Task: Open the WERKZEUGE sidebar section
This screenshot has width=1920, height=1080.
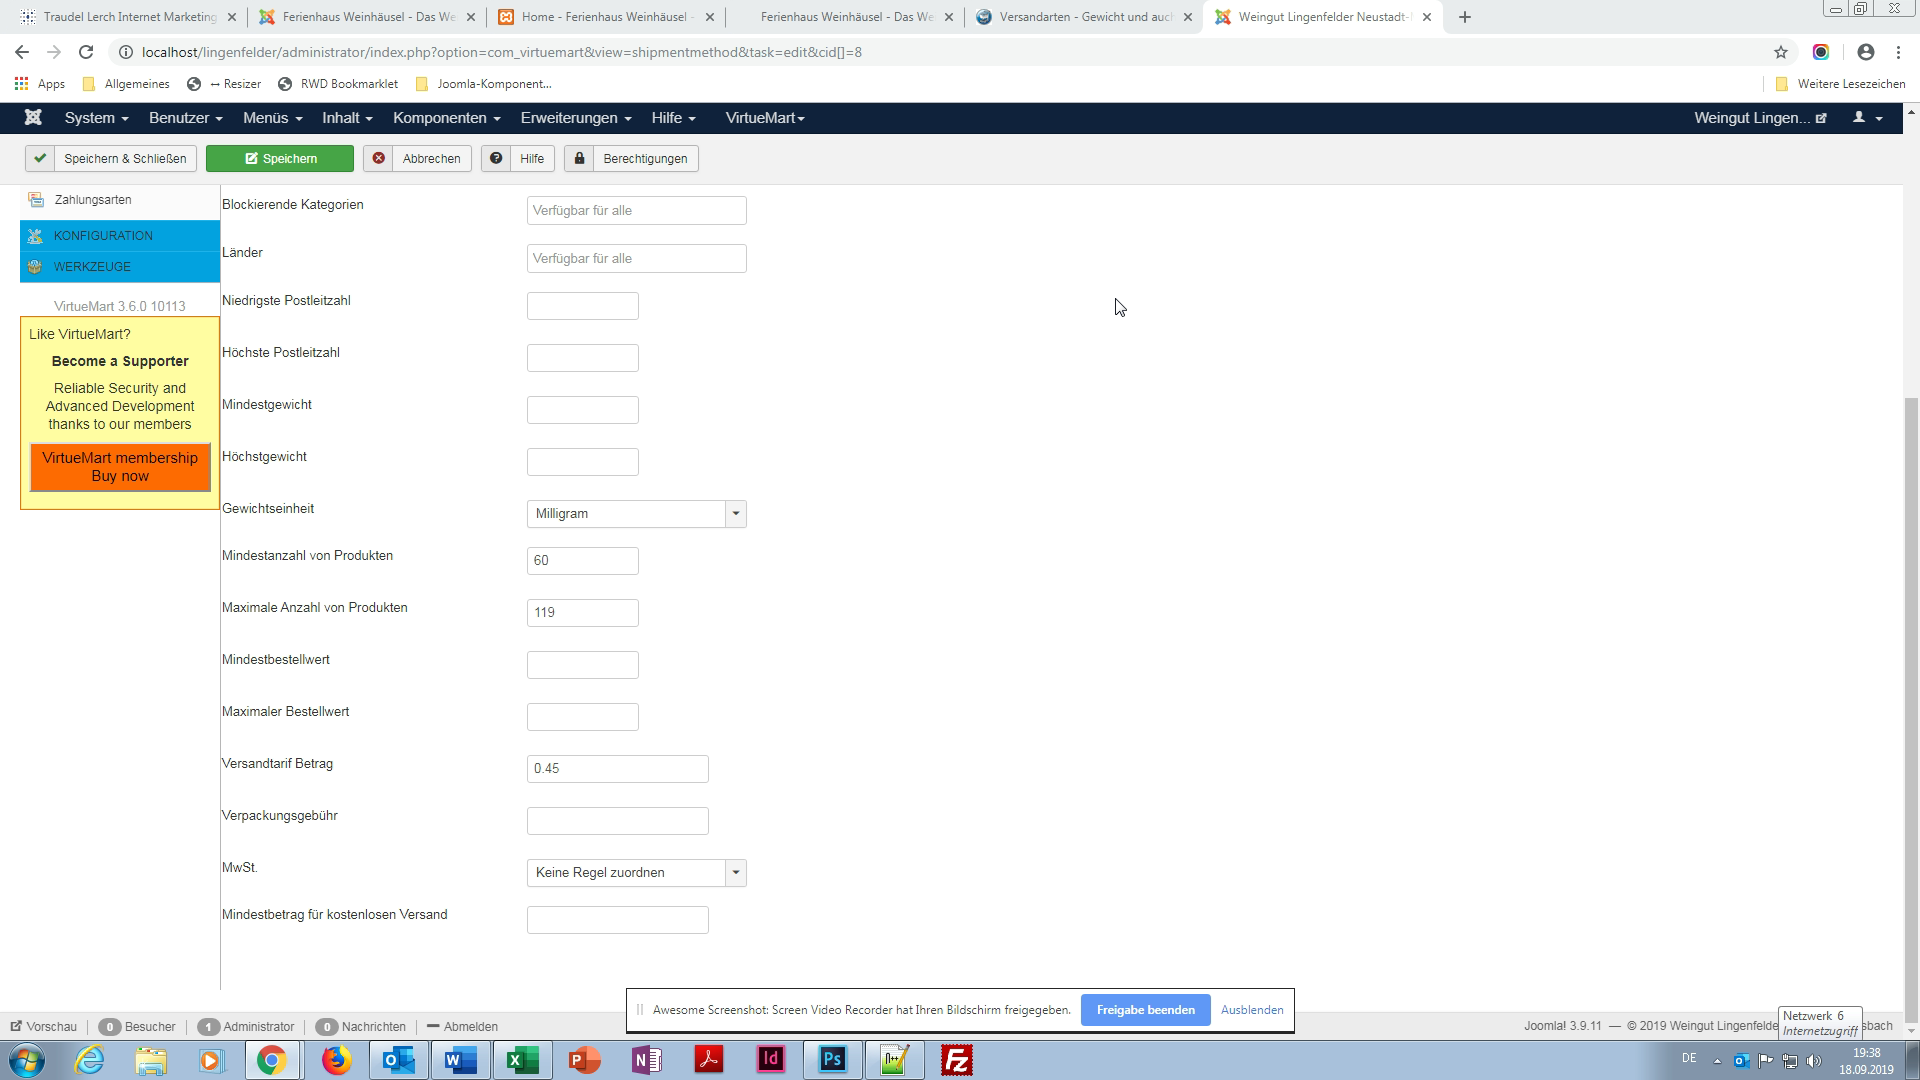Action: tap(92, 267)
